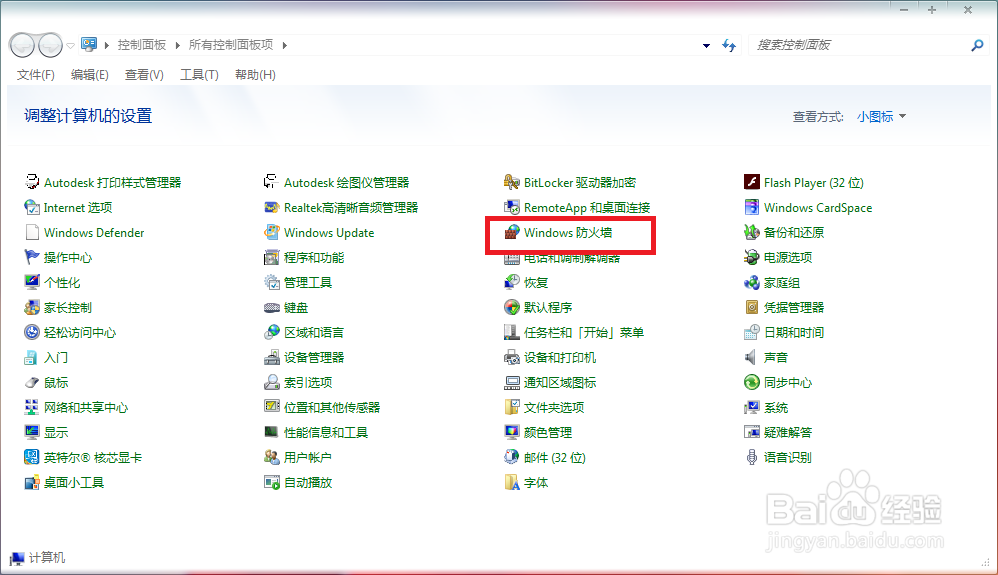Screen dimensions: 998x575
Task: Open the 设备管理器 icon
Action: [272, 357]
